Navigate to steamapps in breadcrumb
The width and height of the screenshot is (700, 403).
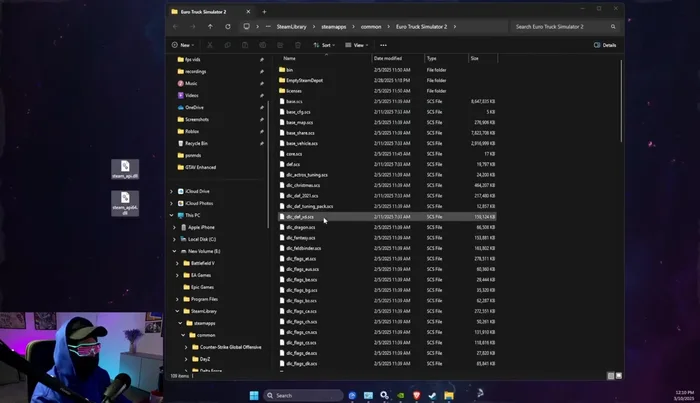[333, 27]
